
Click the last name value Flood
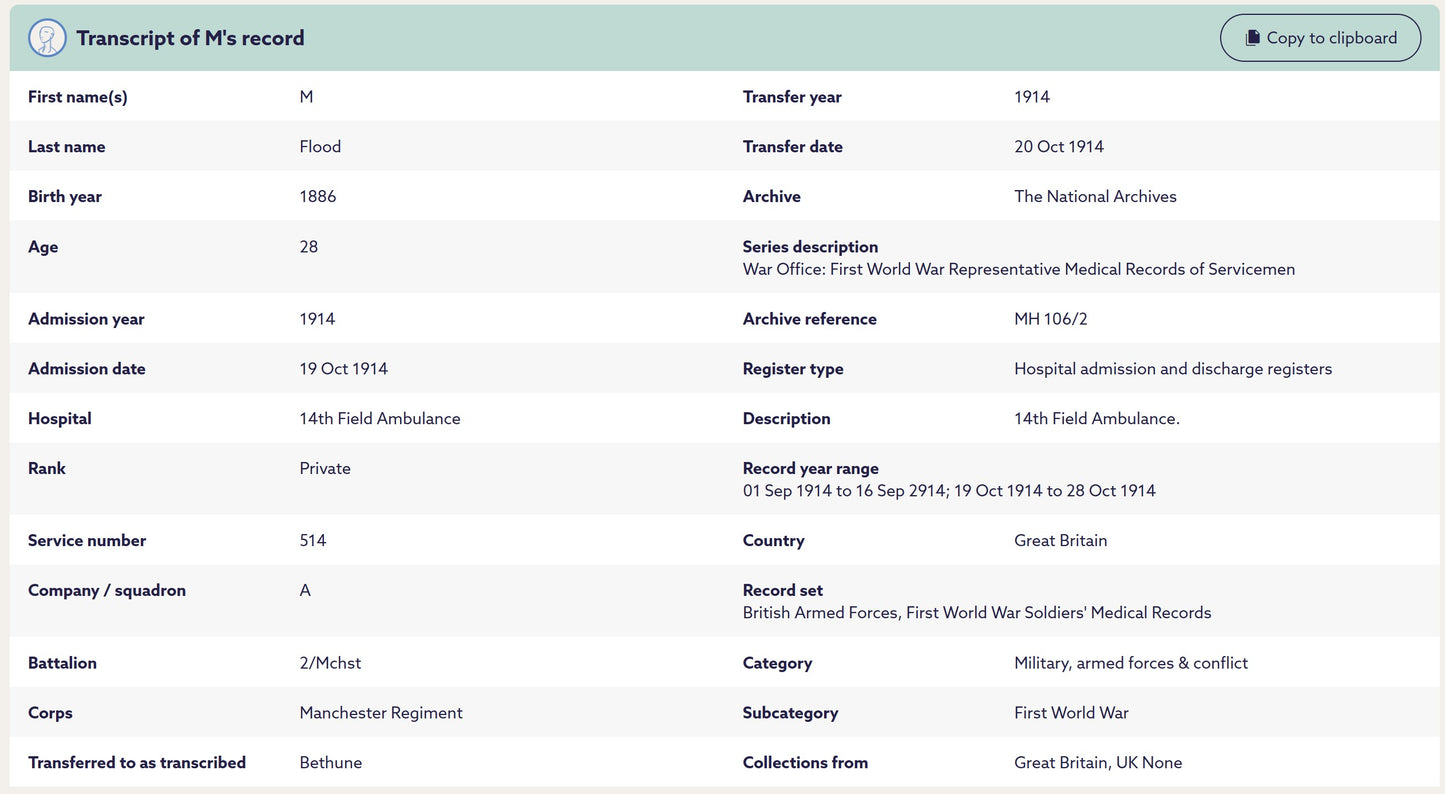click(320, 147)
